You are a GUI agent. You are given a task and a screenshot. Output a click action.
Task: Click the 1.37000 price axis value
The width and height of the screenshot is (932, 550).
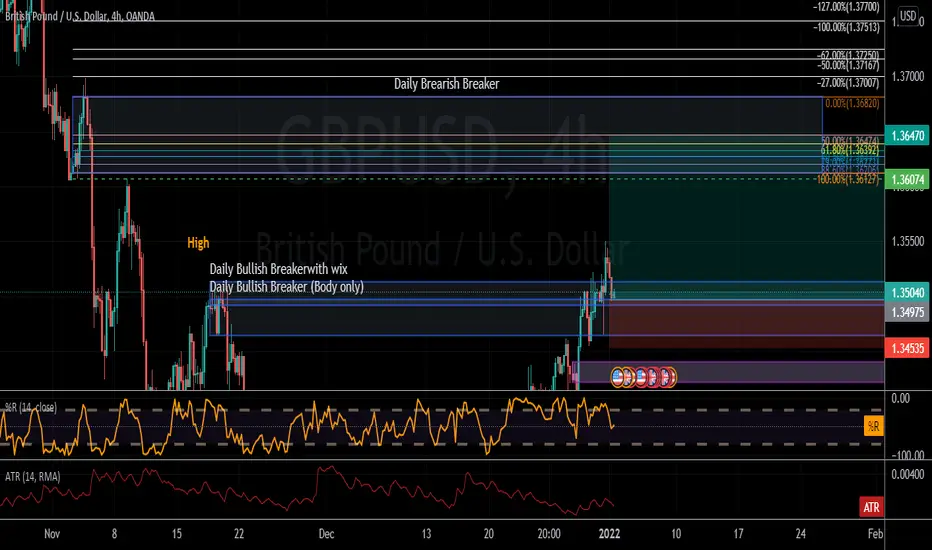coord(908,76)
